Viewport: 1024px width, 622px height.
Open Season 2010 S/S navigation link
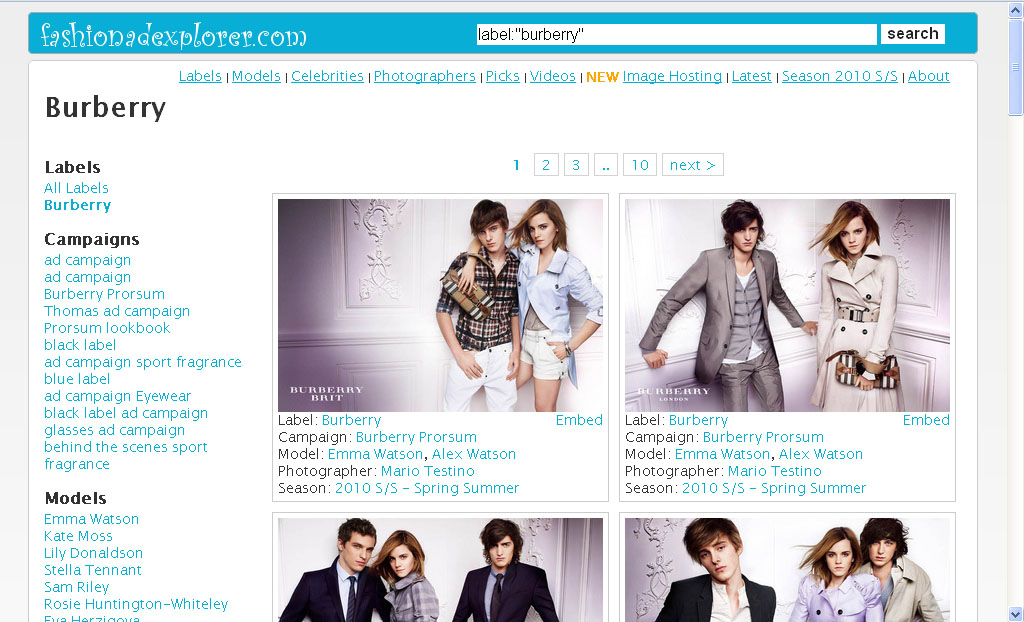point(840,76)
